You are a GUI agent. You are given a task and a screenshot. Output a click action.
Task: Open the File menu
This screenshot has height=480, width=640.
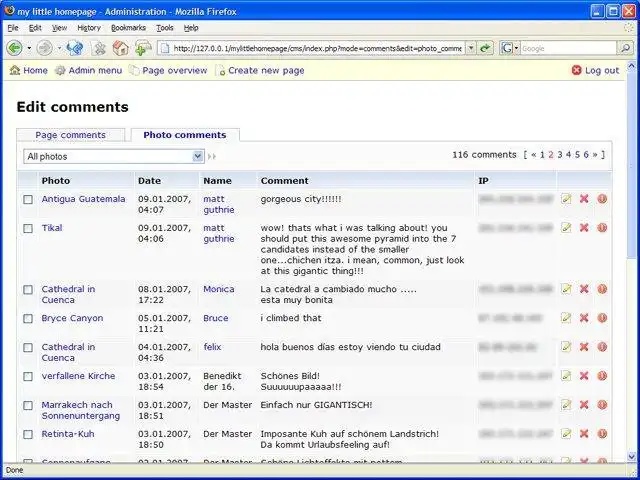point(13,28)
